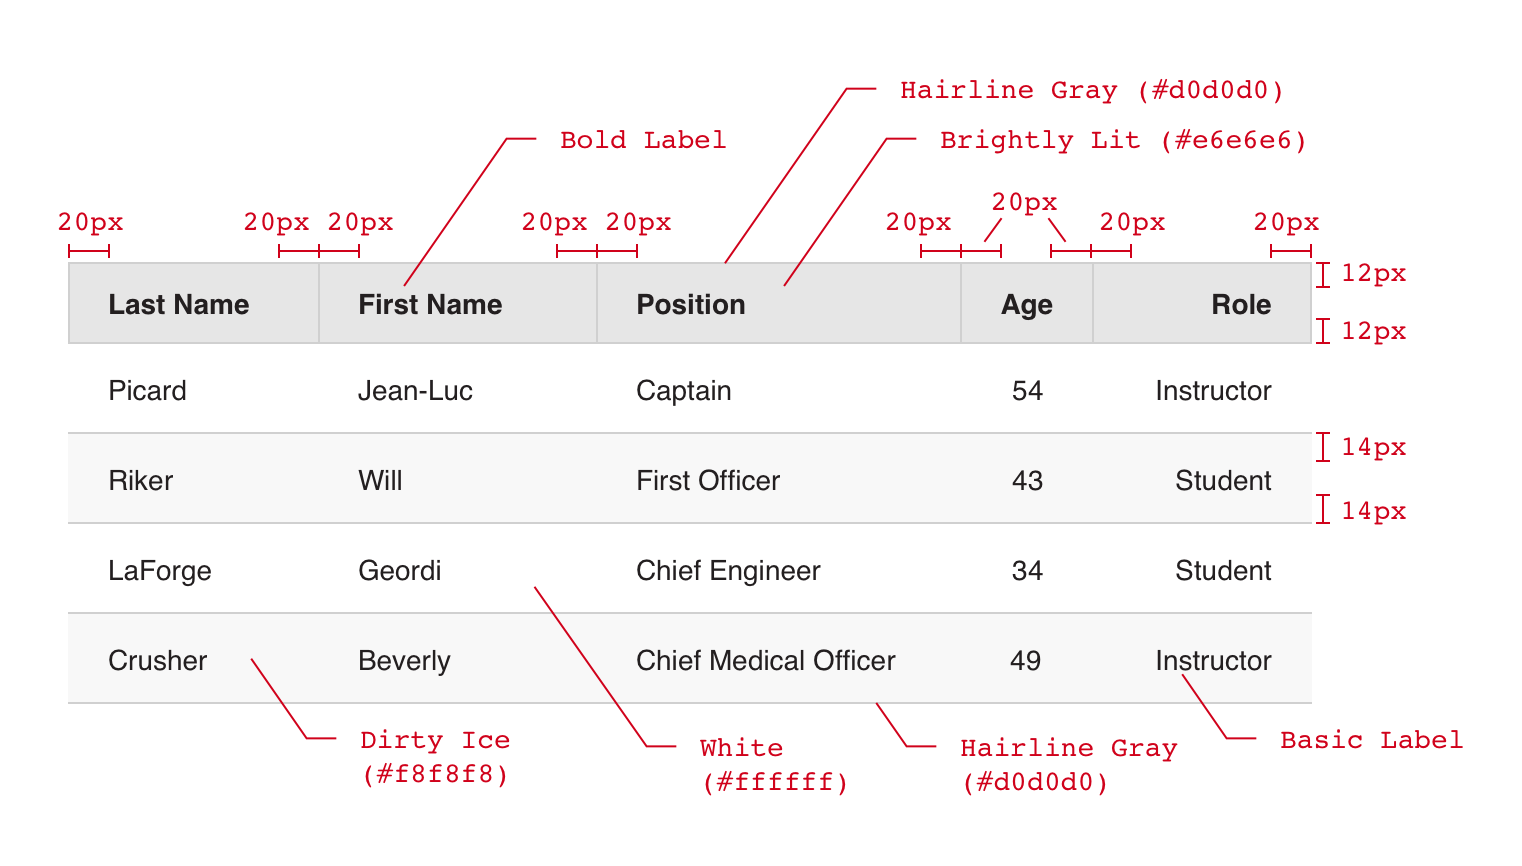Click the Chief Engineer position cell
The image size is (1522, 866).
coord(728,570)
